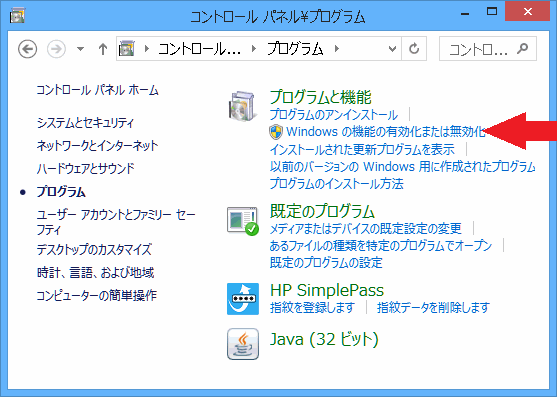557x397 pixels.
Task: Open デスクトップのカスタマイズ category
Action: [x=94, y=250]
